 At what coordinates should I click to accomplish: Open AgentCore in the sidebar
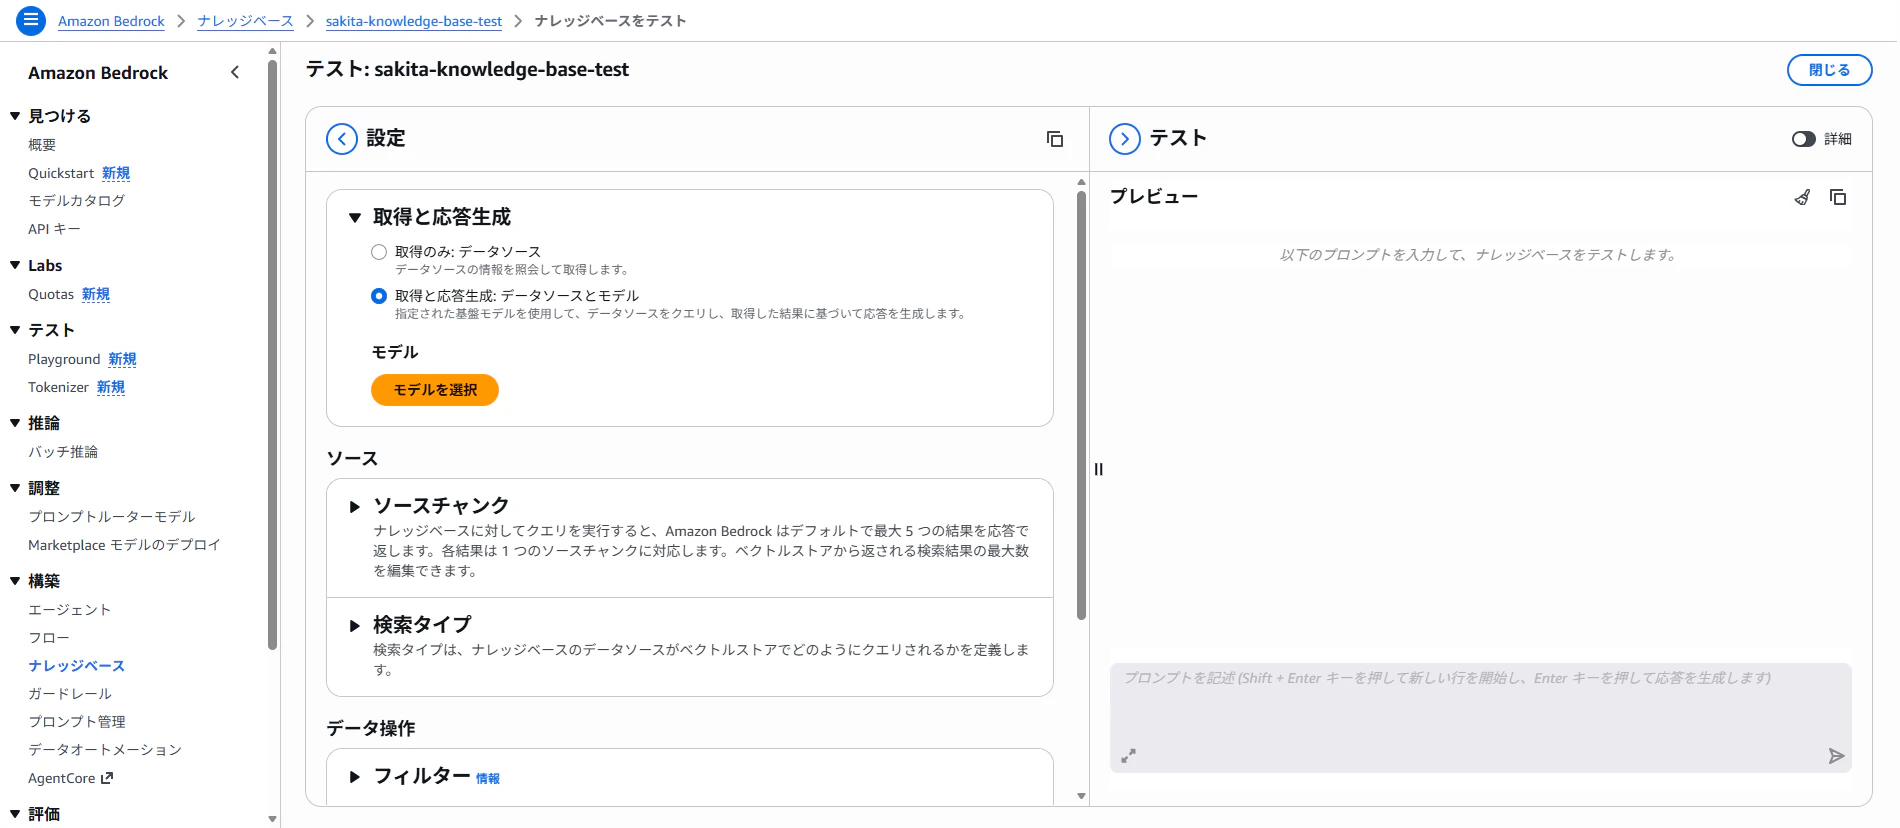(62, 778)
